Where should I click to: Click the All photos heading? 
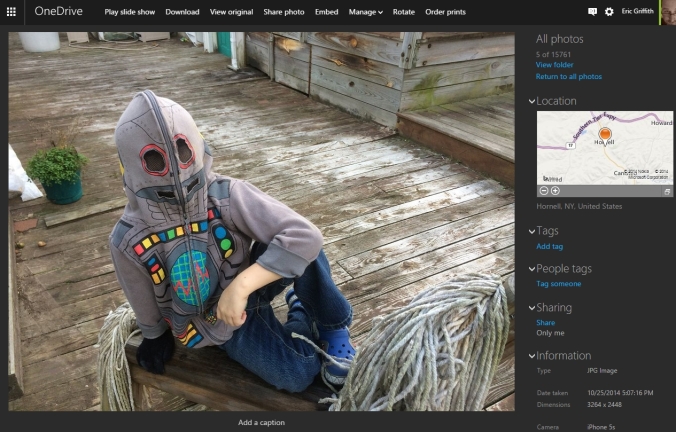(x=560, y=39)
